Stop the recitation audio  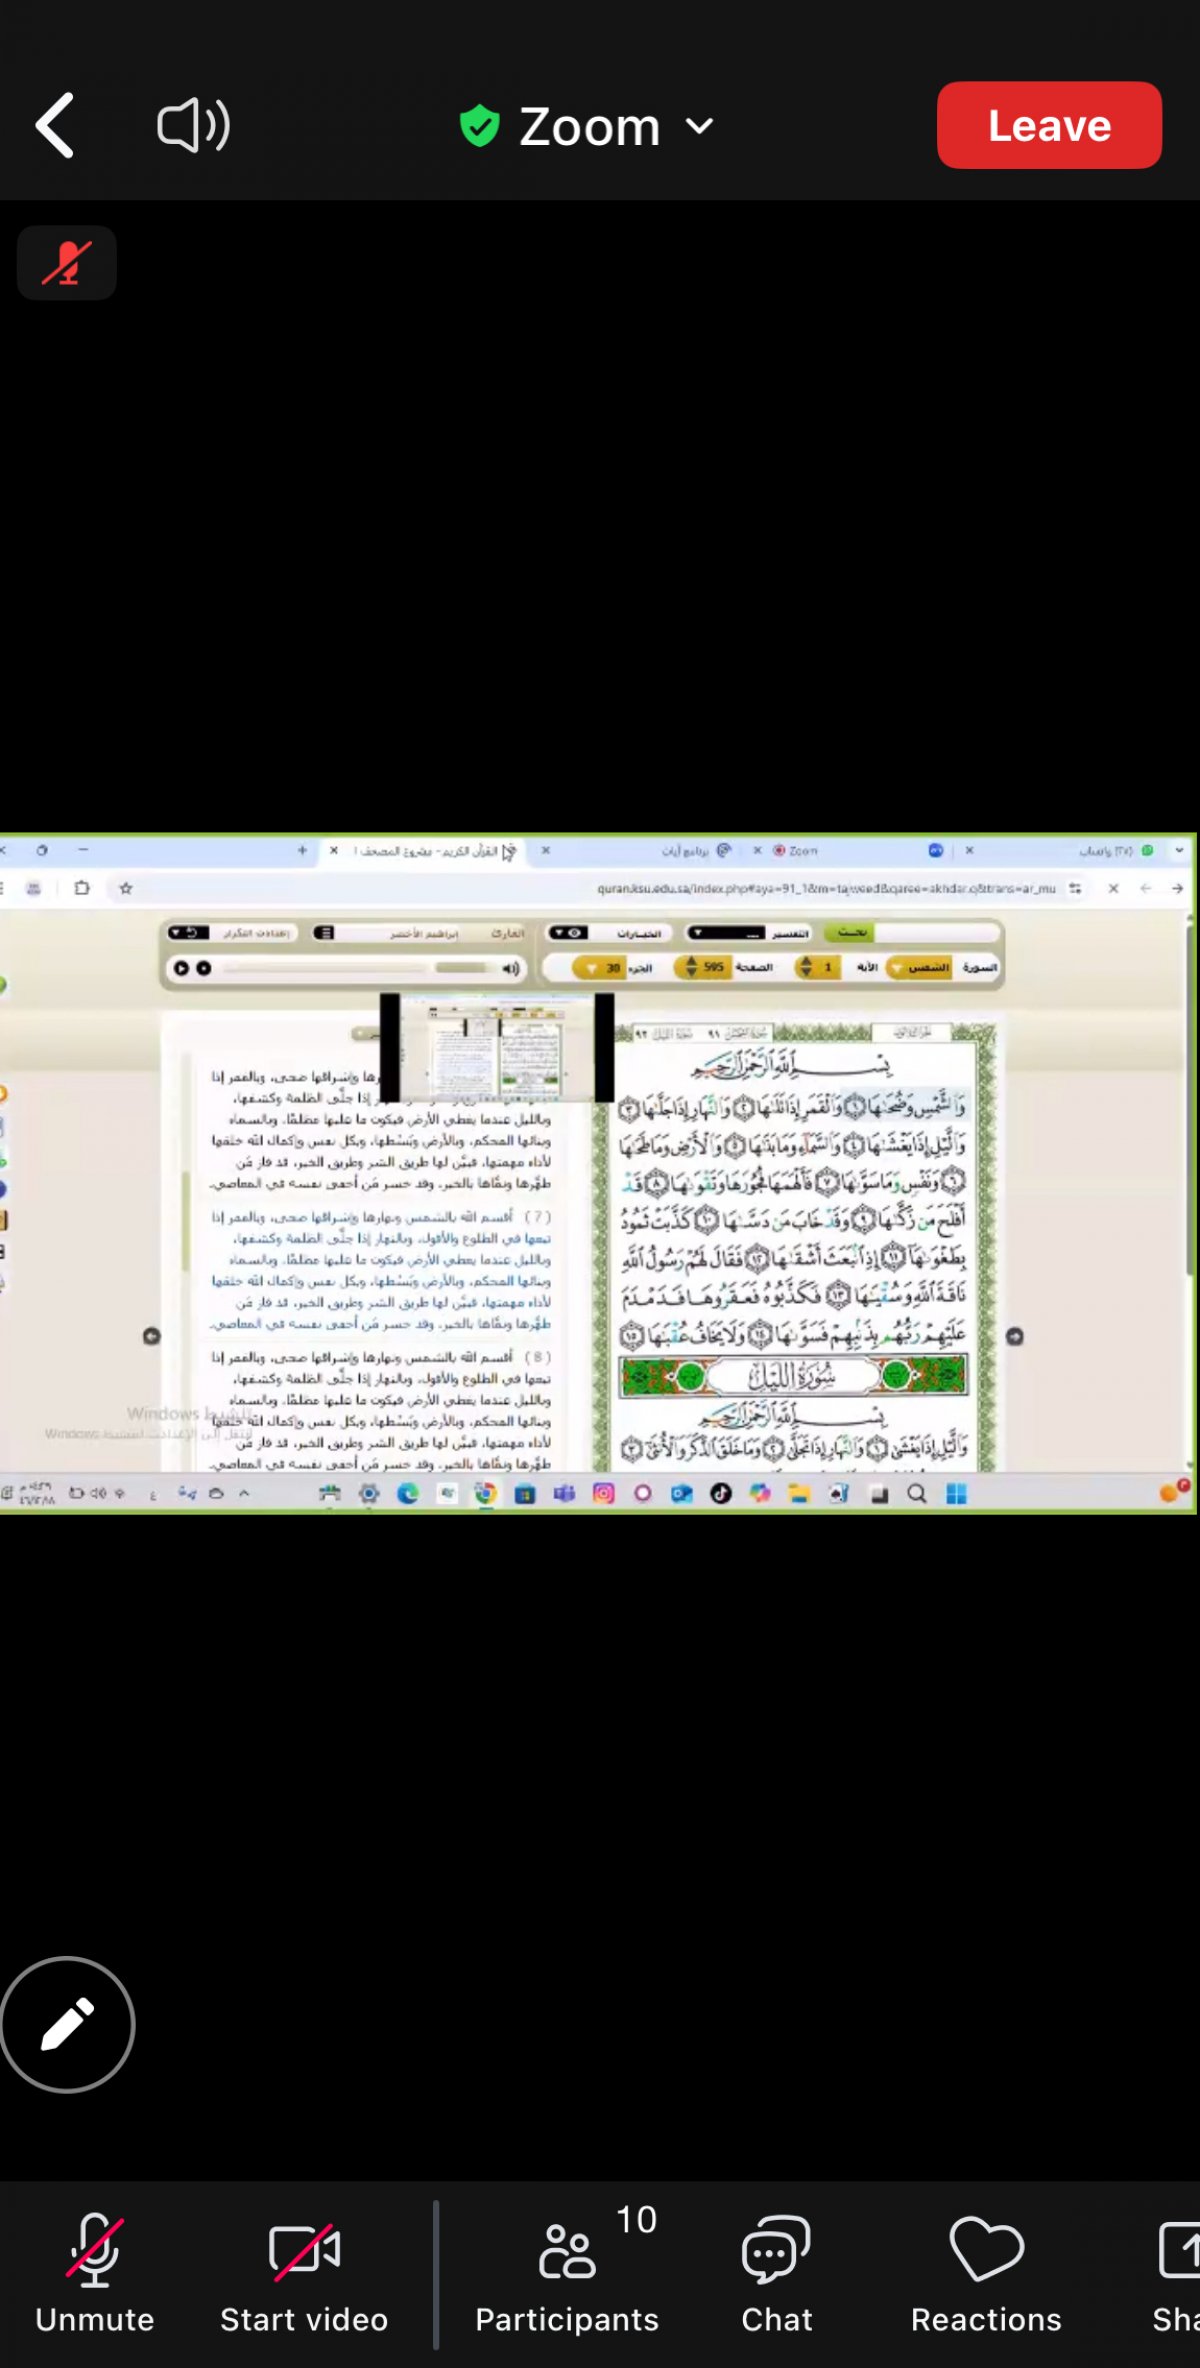point(203,968)
